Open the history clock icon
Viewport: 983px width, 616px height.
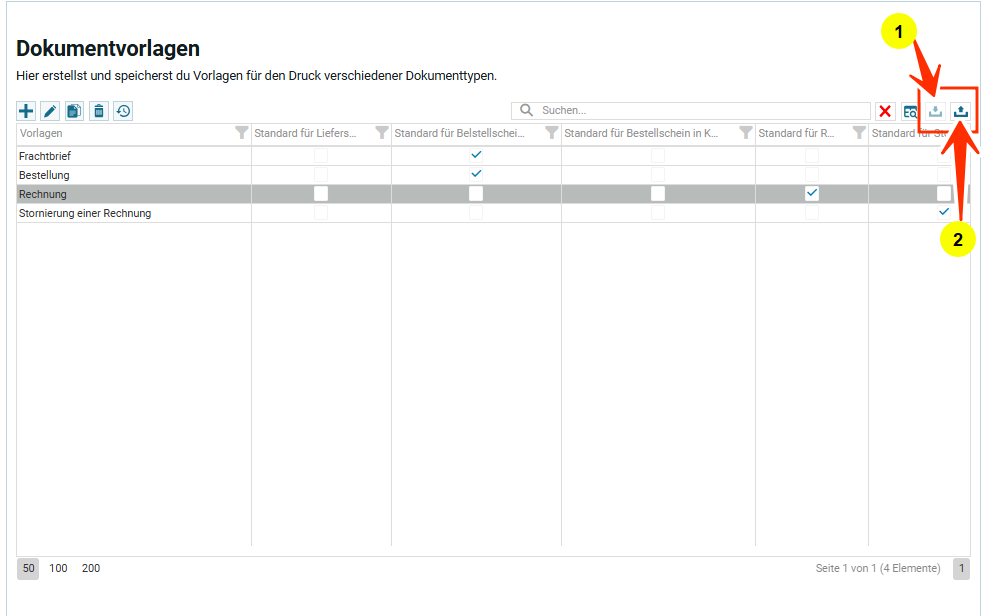coord(123,111)
